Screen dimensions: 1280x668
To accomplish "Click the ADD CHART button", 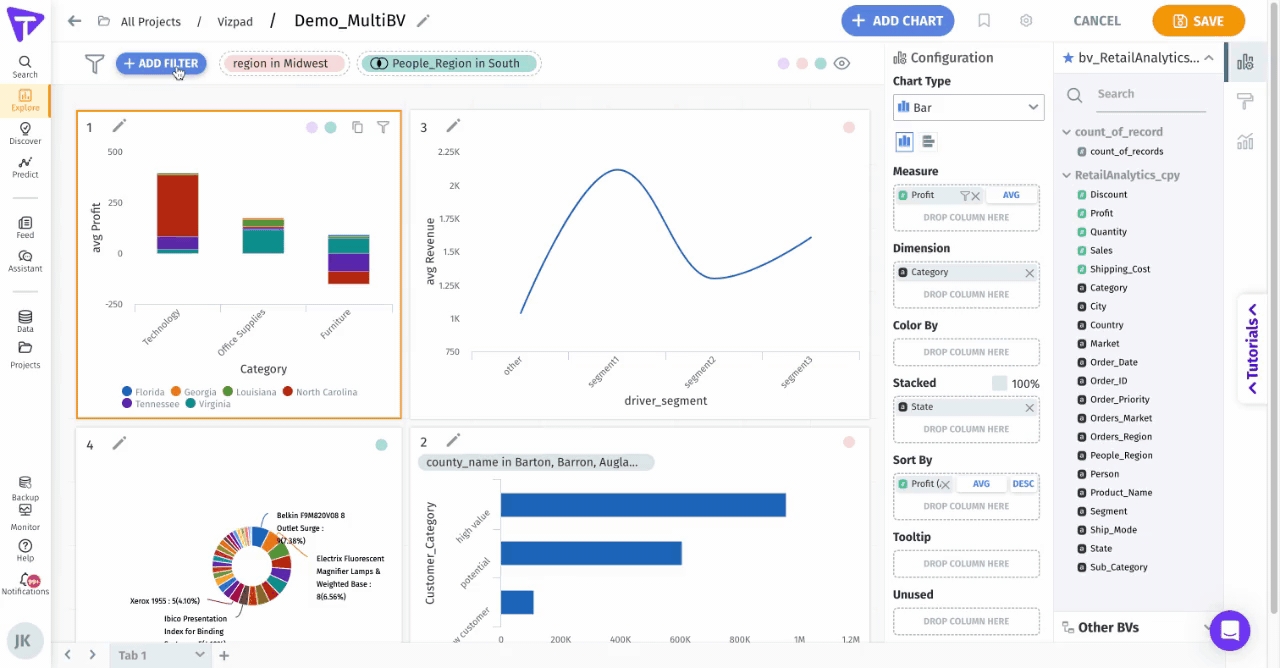I will (x=897, y=21).
